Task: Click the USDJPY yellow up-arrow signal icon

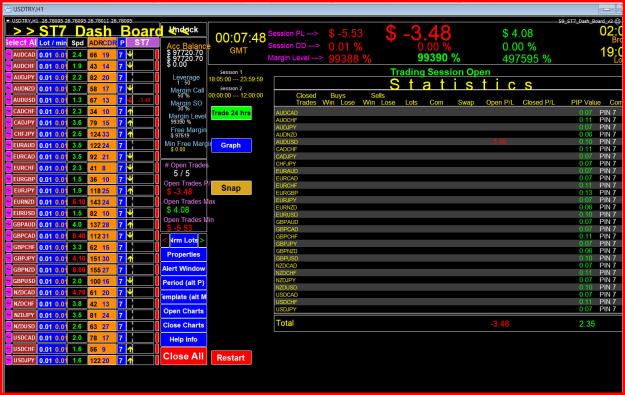Action: [130, 360]
